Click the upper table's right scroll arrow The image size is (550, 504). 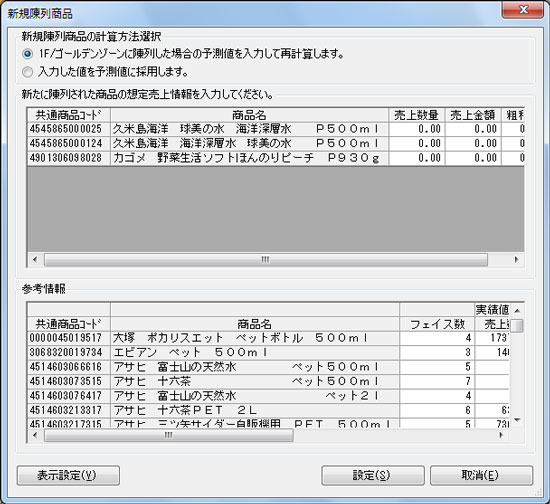click(x=516, y=260)
